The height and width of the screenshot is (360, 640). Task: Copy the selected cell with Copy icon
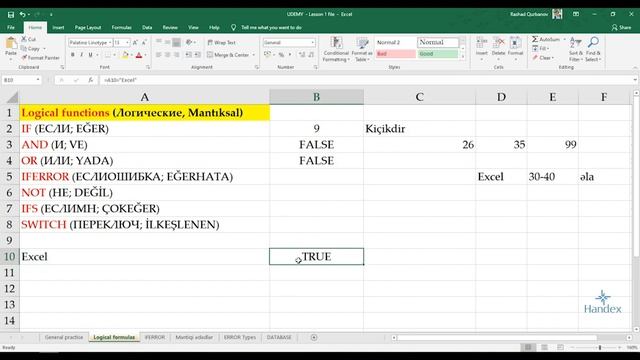coord(24,49)
